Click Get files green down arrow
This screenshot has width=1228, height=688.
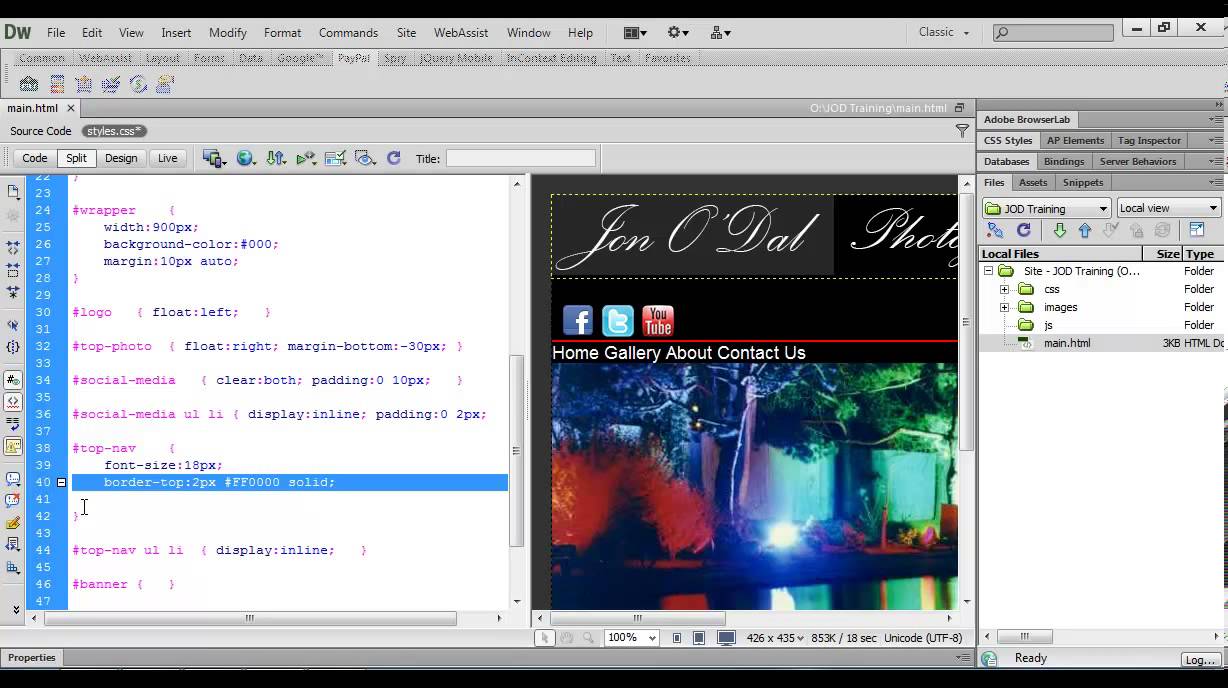click(x=1060, y=230)
